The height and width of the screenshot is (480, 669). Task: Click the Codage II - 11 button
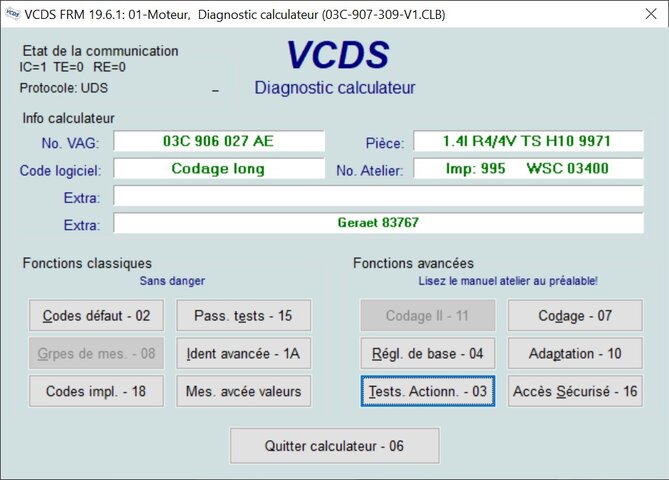click(428, 315)
